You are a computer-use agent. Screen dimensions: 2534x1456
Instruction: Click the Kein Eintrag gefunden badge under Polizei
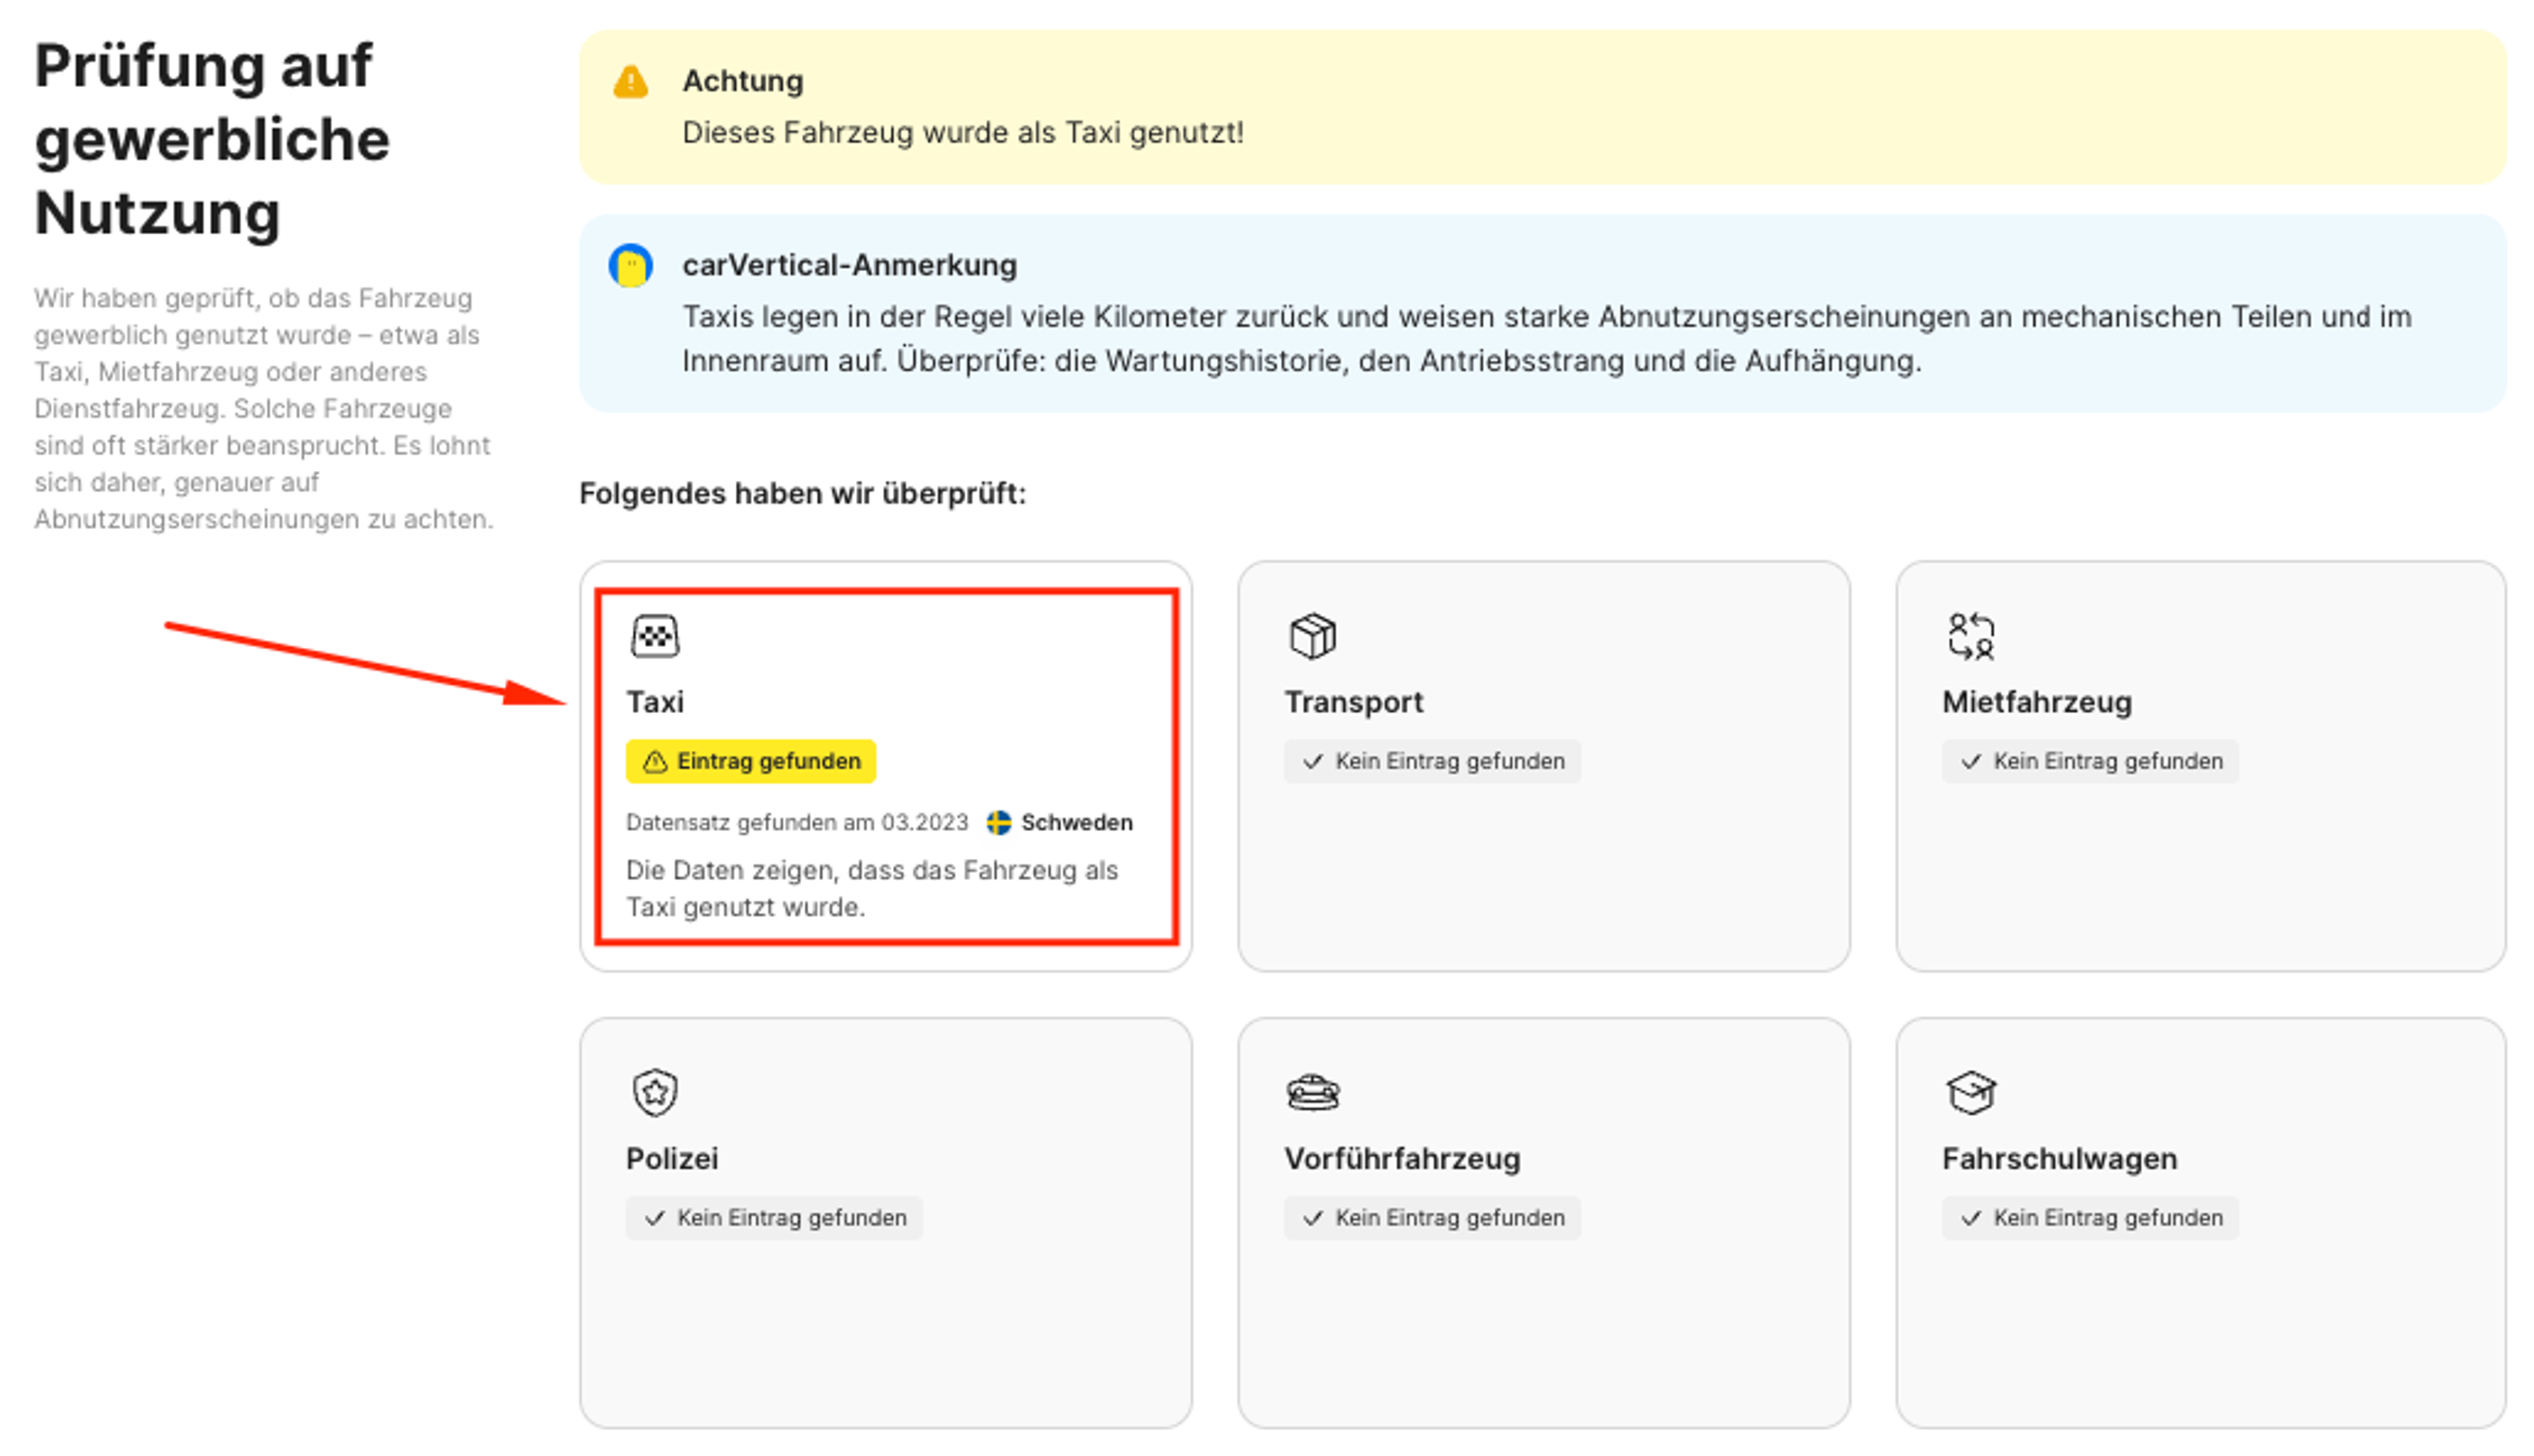pos(775,1217)
